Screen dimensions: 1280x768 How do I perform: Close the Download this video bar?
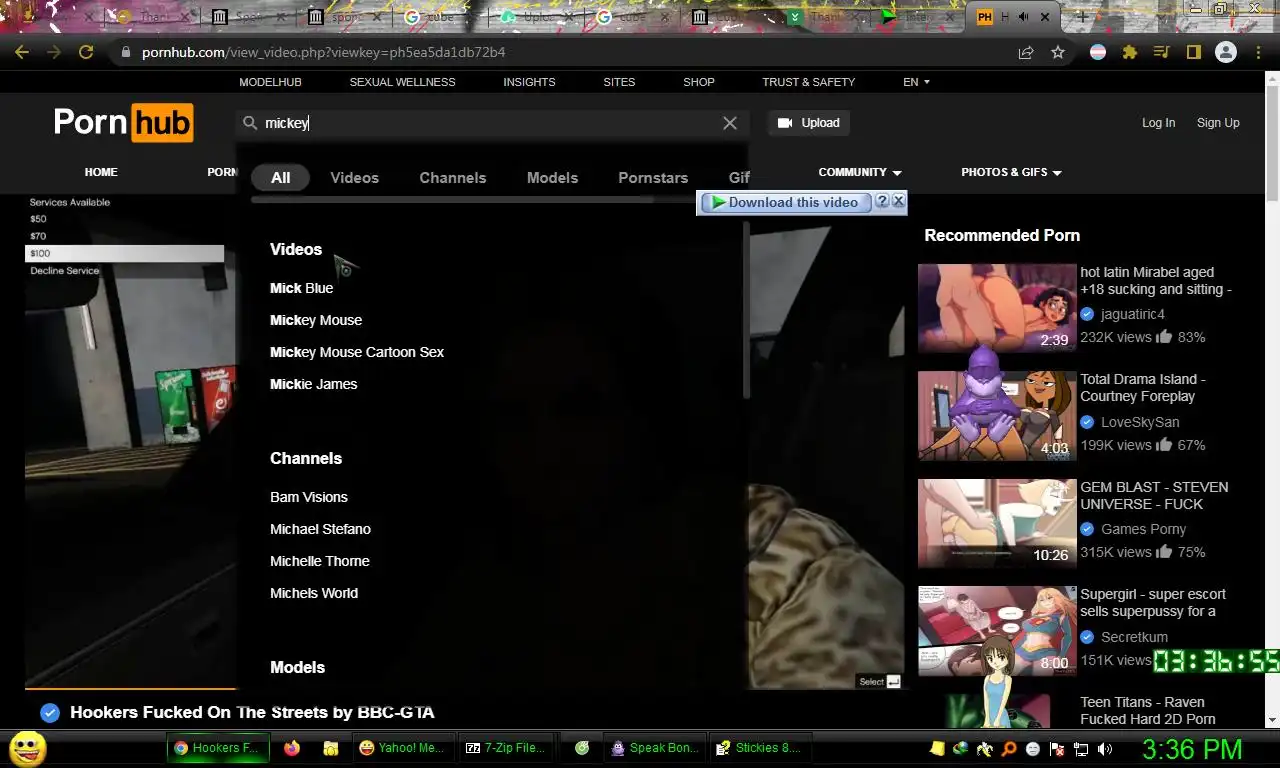pyautogui.click(x=898, y=201)
